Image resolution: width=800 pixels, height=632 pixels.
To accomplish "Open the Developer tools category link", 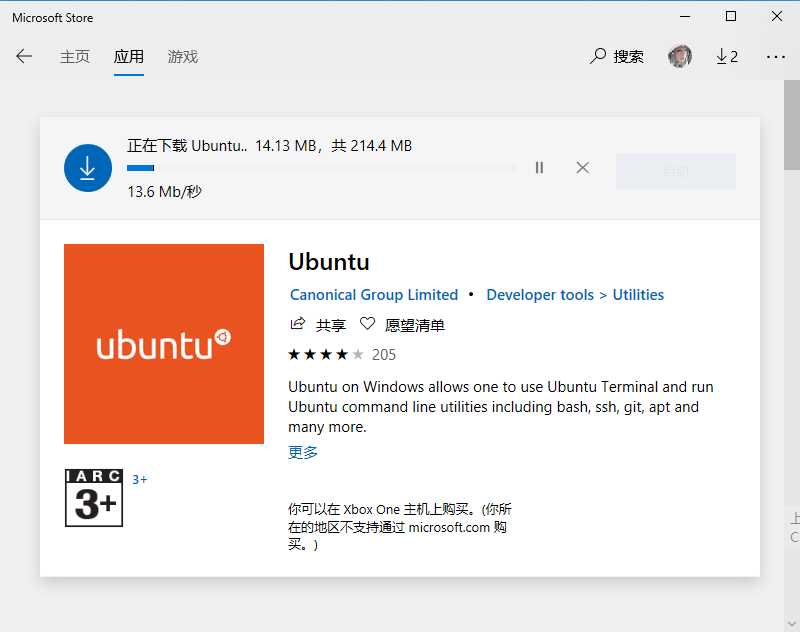I will click(x=540, y=295).
